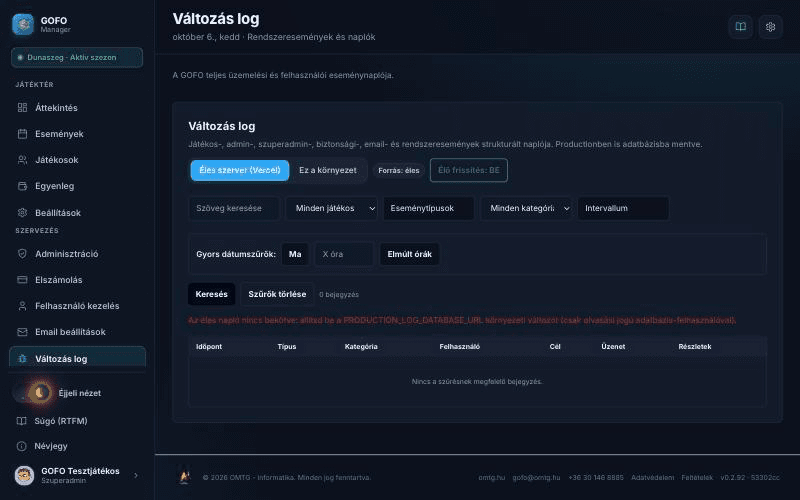This screenshot has width=800, height=500.
Task: Click the Változás log sidebar icon
Action: coord(22,359)
